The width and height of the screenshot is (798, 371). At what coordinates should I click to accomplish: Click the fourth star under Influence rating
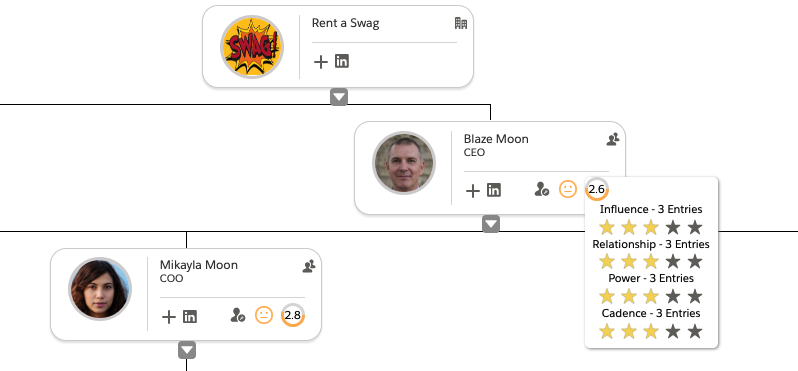point(673,227)
